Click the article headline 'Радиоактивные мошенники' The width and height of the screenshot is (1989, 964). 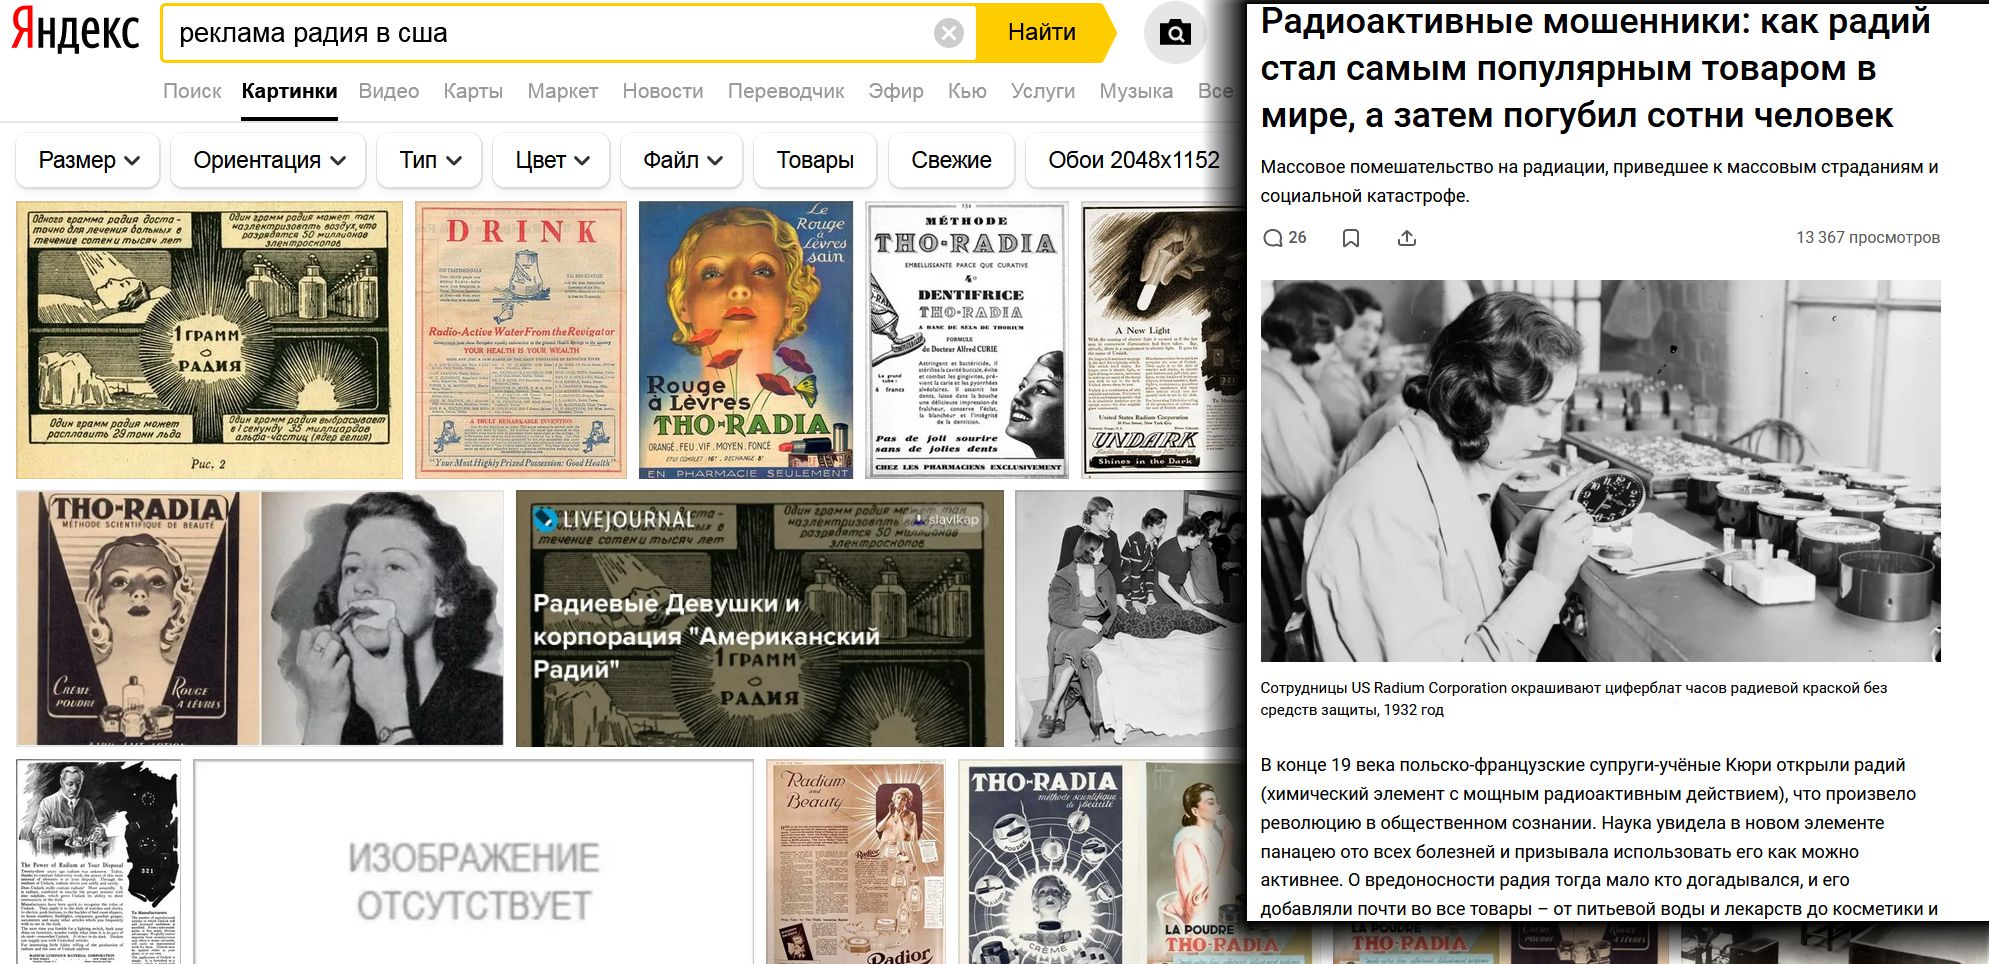(x=1596, y=68)
